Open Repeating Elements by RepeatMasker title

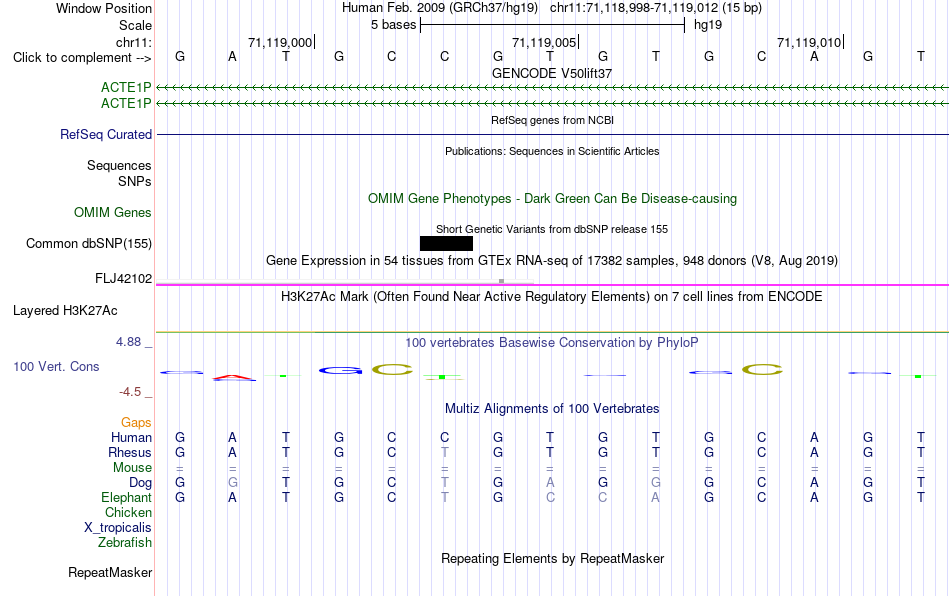click(553, 558)
